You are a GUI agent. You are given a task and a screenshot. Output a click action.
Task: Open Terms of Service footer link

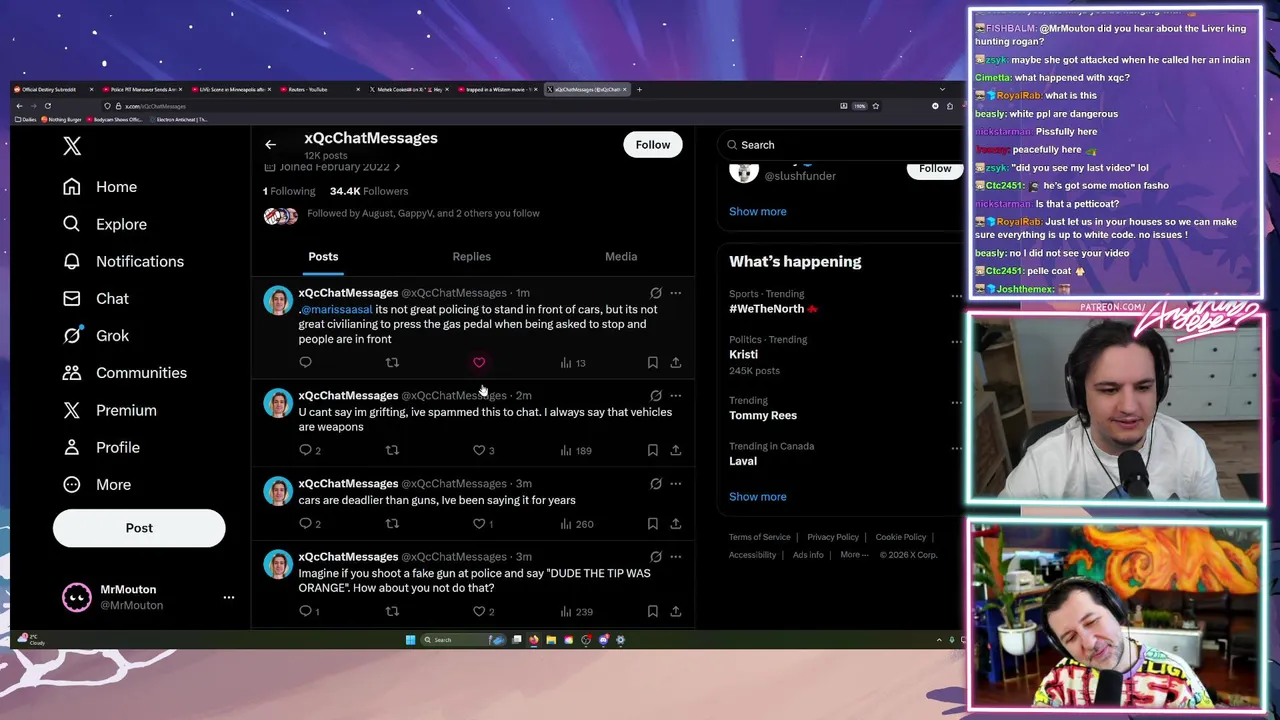point(759,537)
